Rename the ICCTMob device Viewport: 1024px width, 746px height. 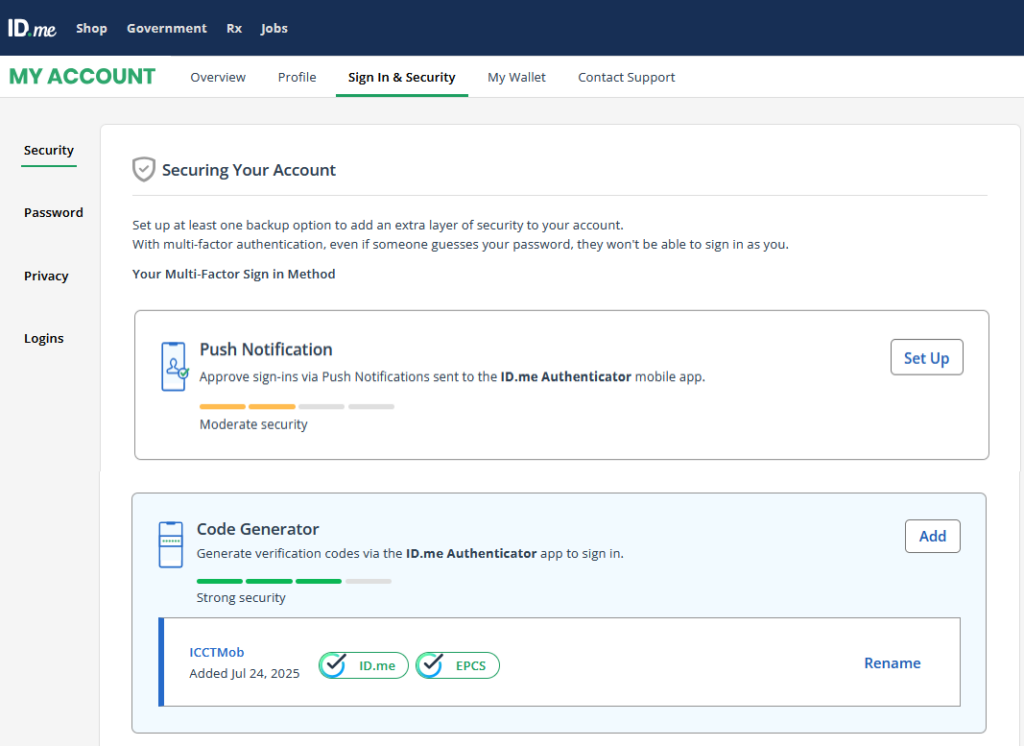[892, 663]
